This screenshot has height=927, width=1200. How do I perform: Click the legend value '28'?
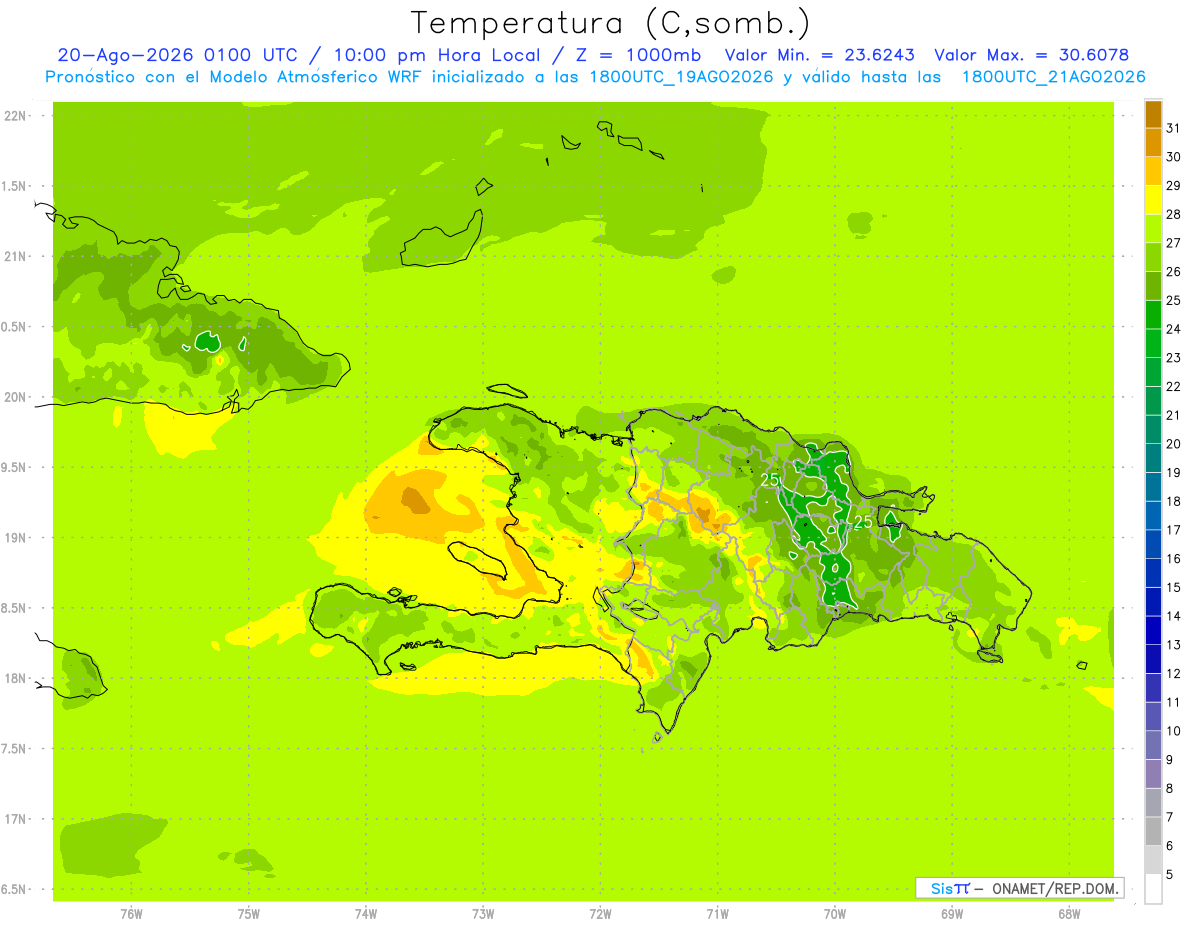point(1174,214)
